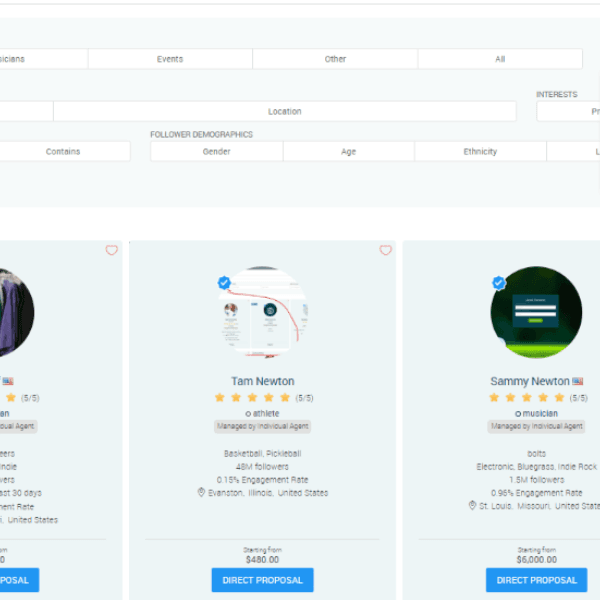Open the Gender demographics dropdown
The width and height of the screenshot is (600, 600).
[x=216, y=151]
